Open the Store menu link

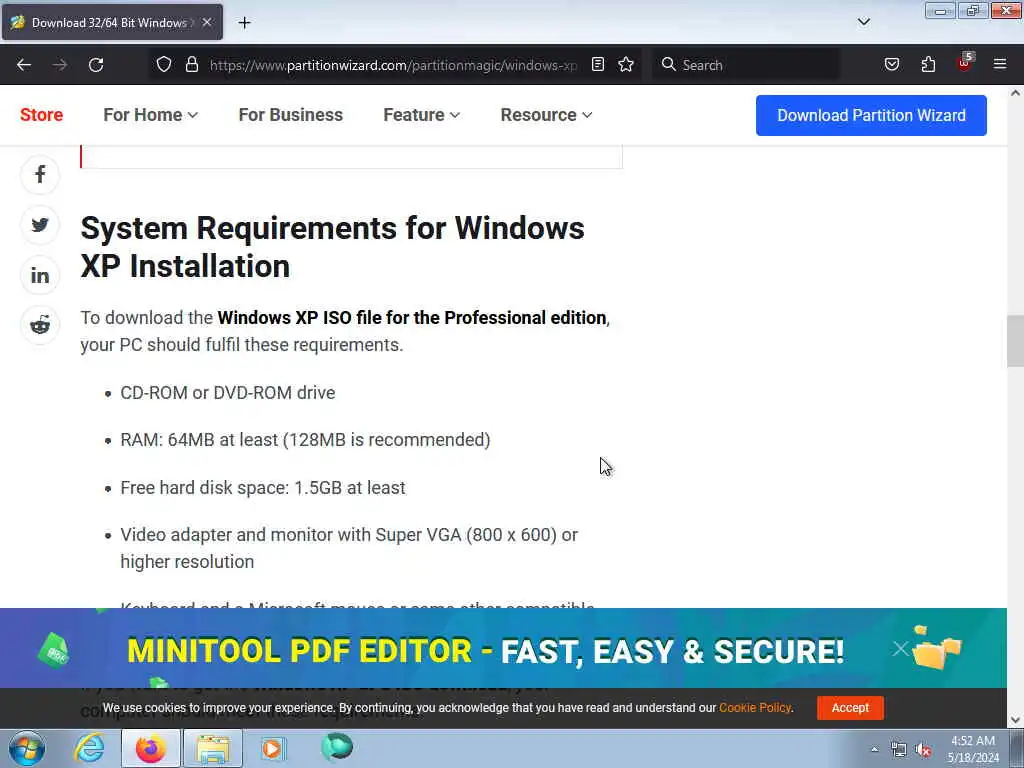click(41, 115)
